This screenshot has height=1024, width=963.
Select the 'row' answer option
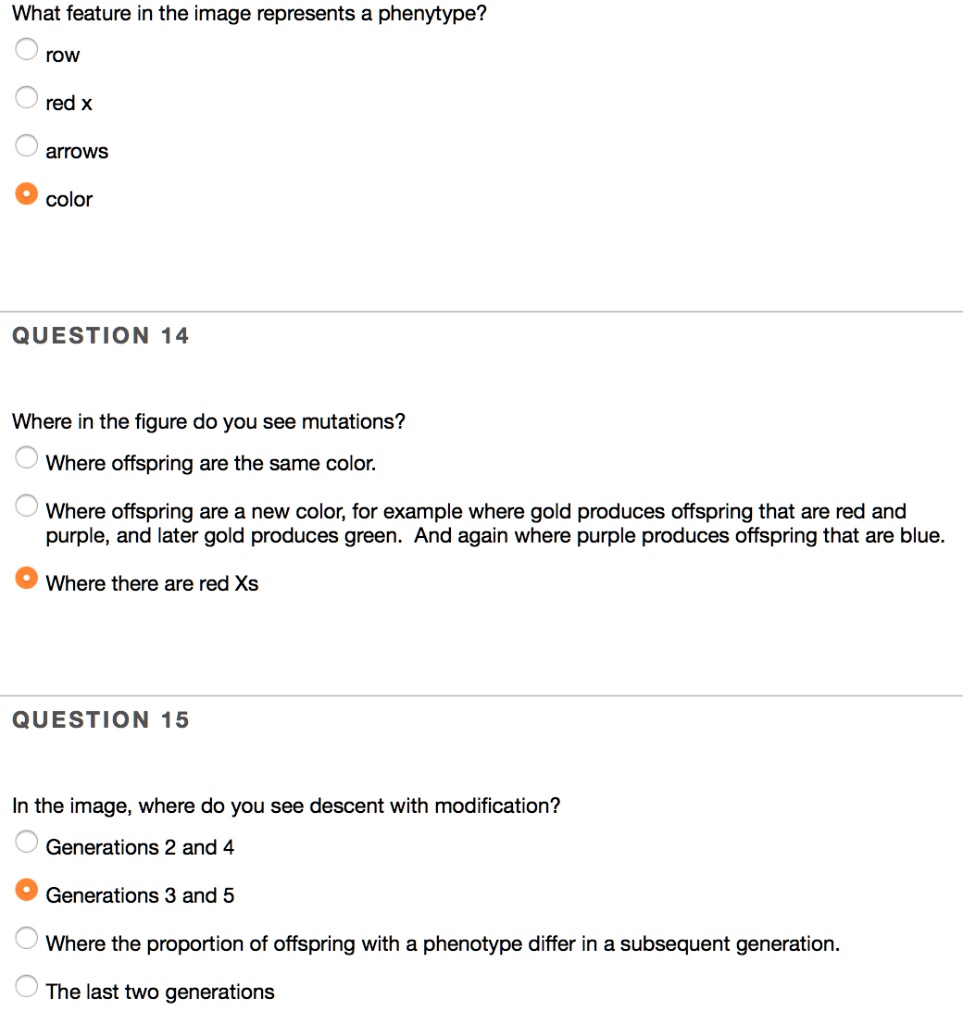point(26,48)
